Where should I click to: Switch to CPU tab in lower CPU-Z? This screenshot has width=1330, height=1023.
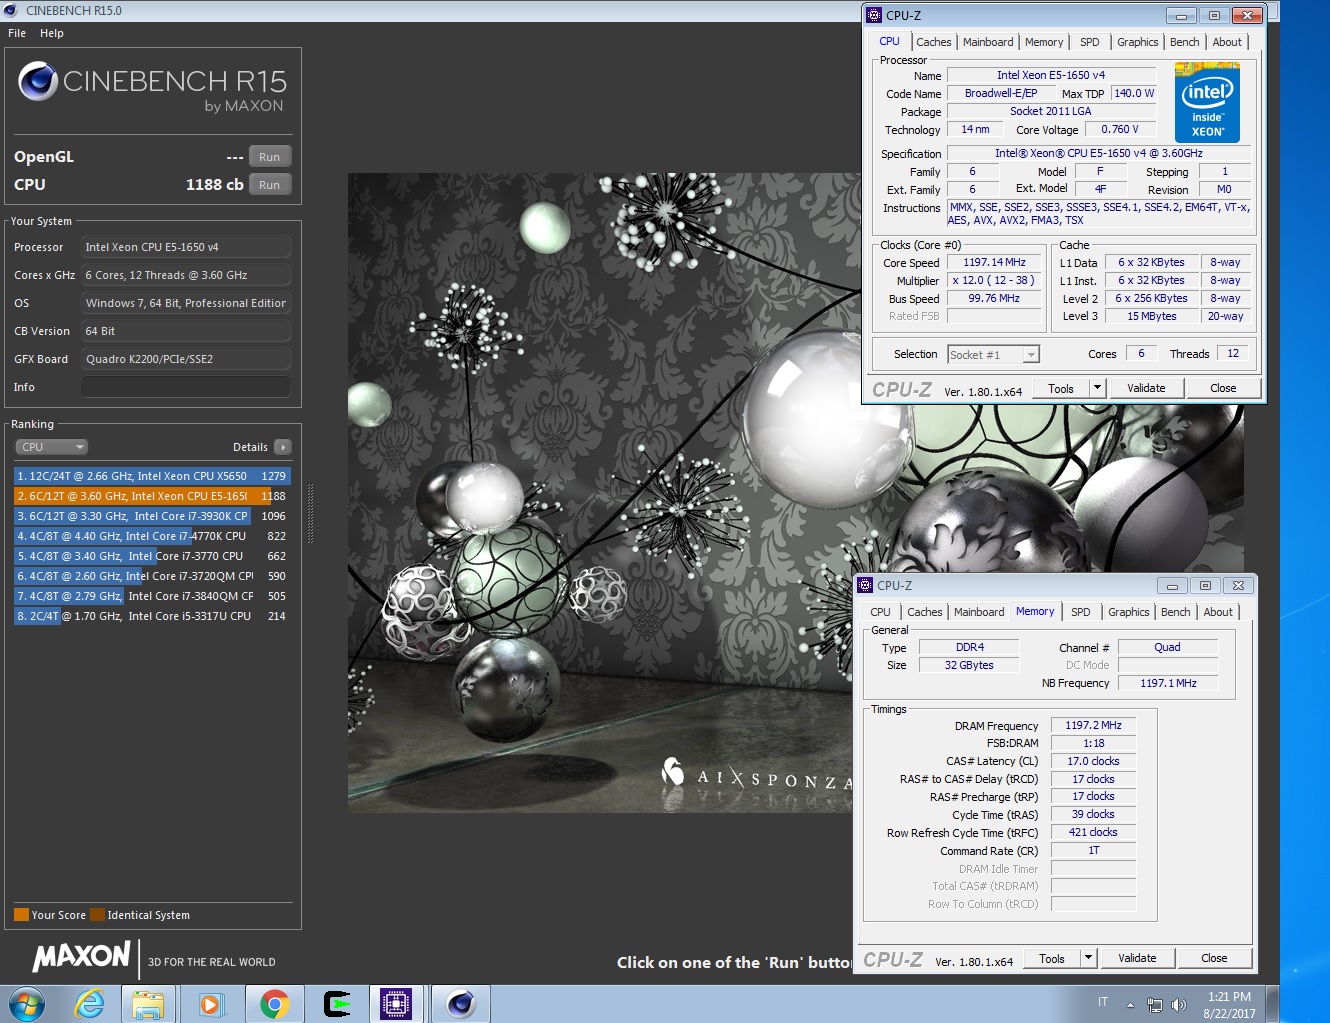(880, 612)
